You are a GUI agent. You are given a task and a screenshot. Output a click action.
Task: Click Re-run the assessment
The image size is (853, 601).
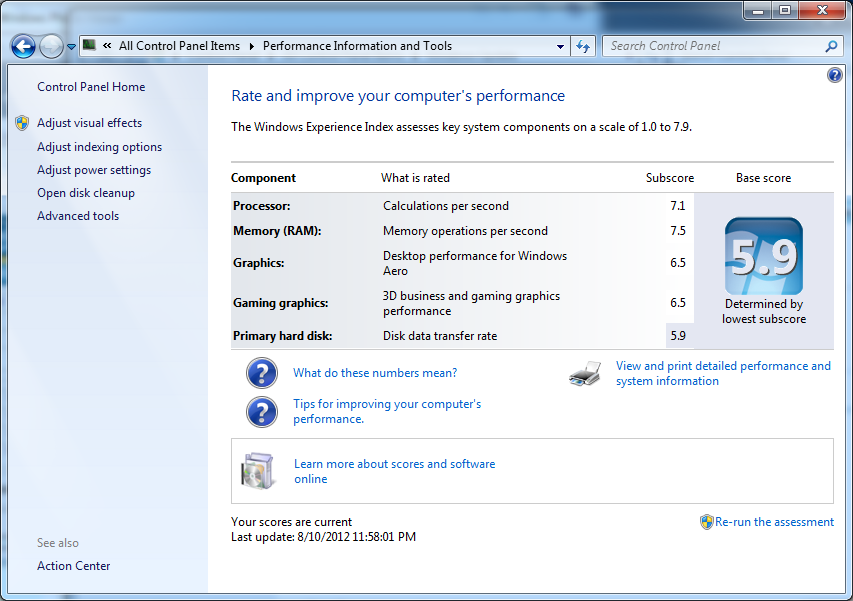click(x=774, y=522)
